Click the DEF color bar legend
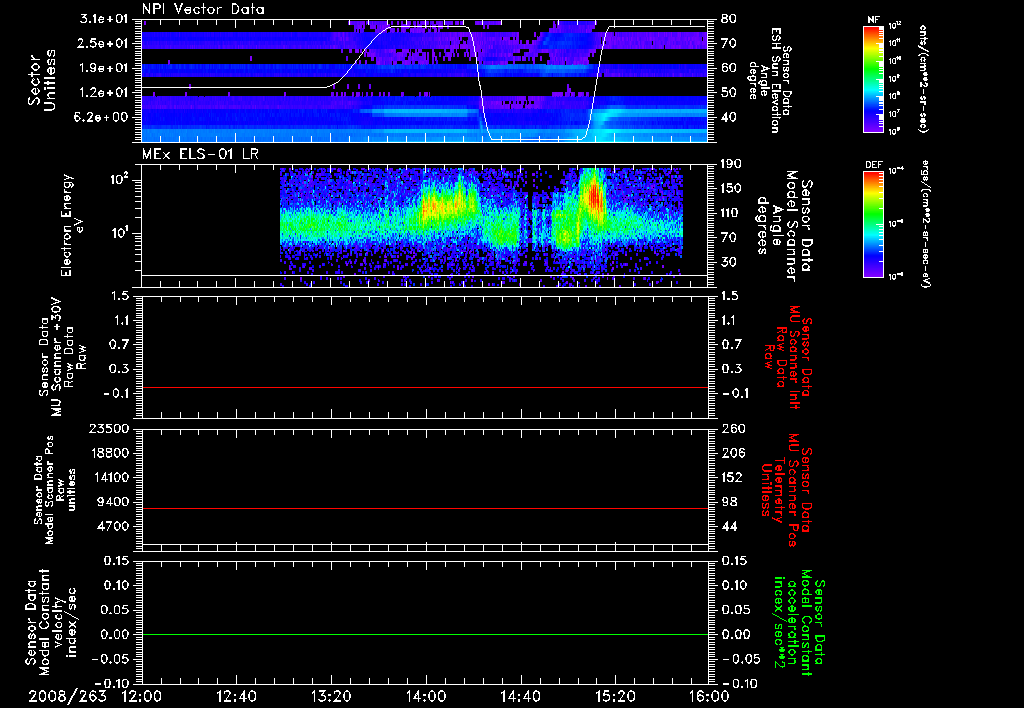The width and height of the screenshot is (1024, 708). (874, 224)
